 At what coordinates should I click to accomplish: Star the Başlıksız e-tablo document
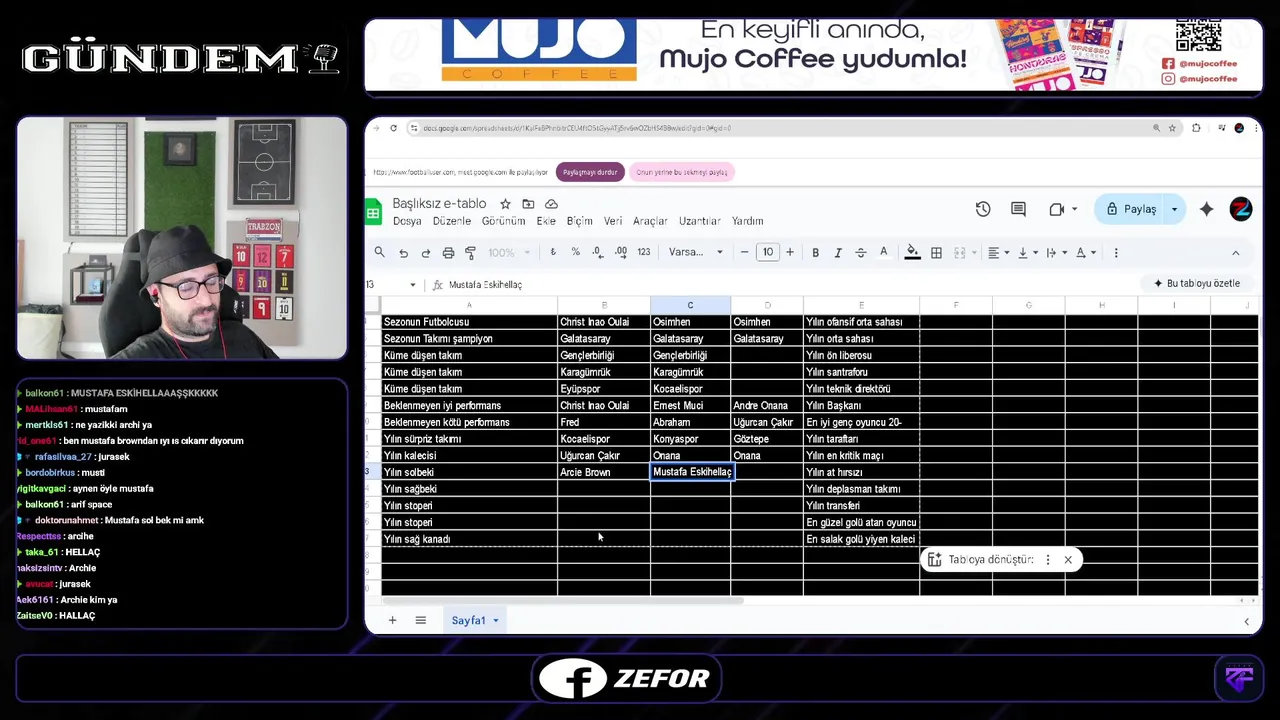[x=505, y=204]
